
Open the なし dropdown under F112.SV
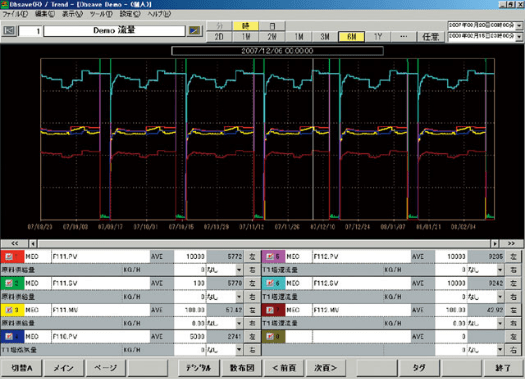[500, 297]
